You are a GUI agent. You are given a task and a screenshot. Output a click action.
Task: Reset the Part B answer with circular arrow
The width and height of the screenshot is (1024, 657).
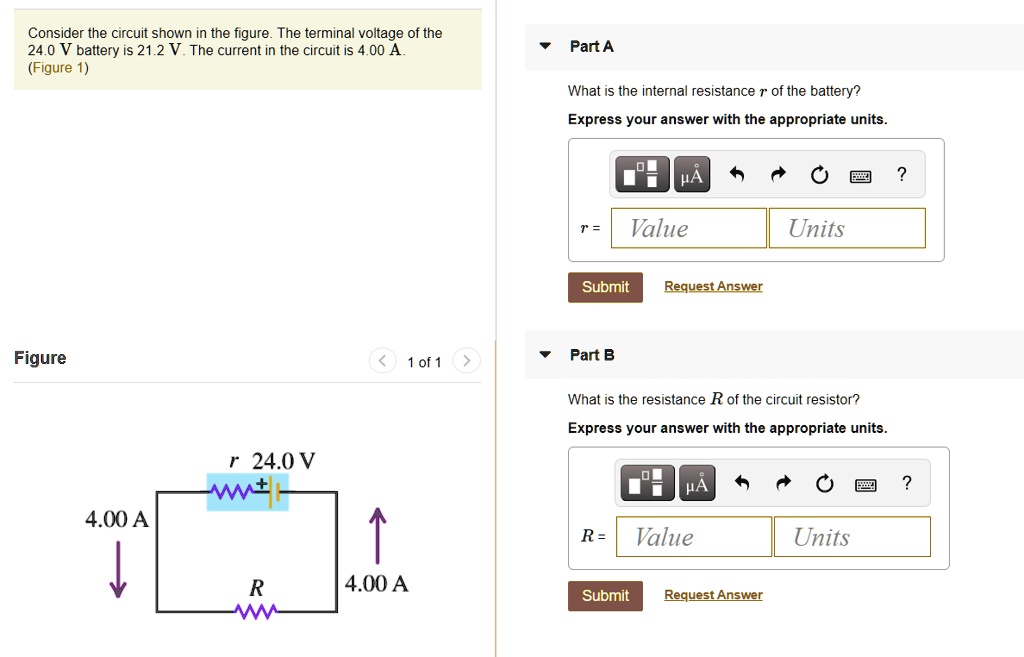click(824, 482)
